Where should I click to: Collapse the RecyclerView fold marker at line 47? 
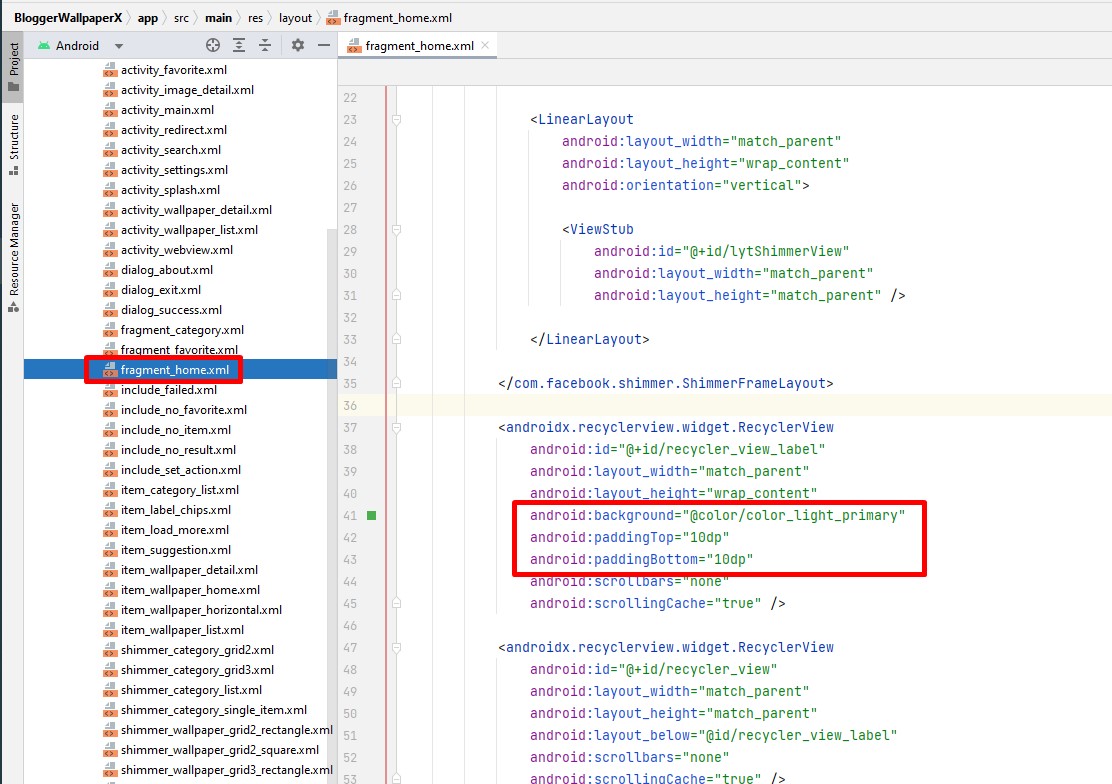pos(396,647)
